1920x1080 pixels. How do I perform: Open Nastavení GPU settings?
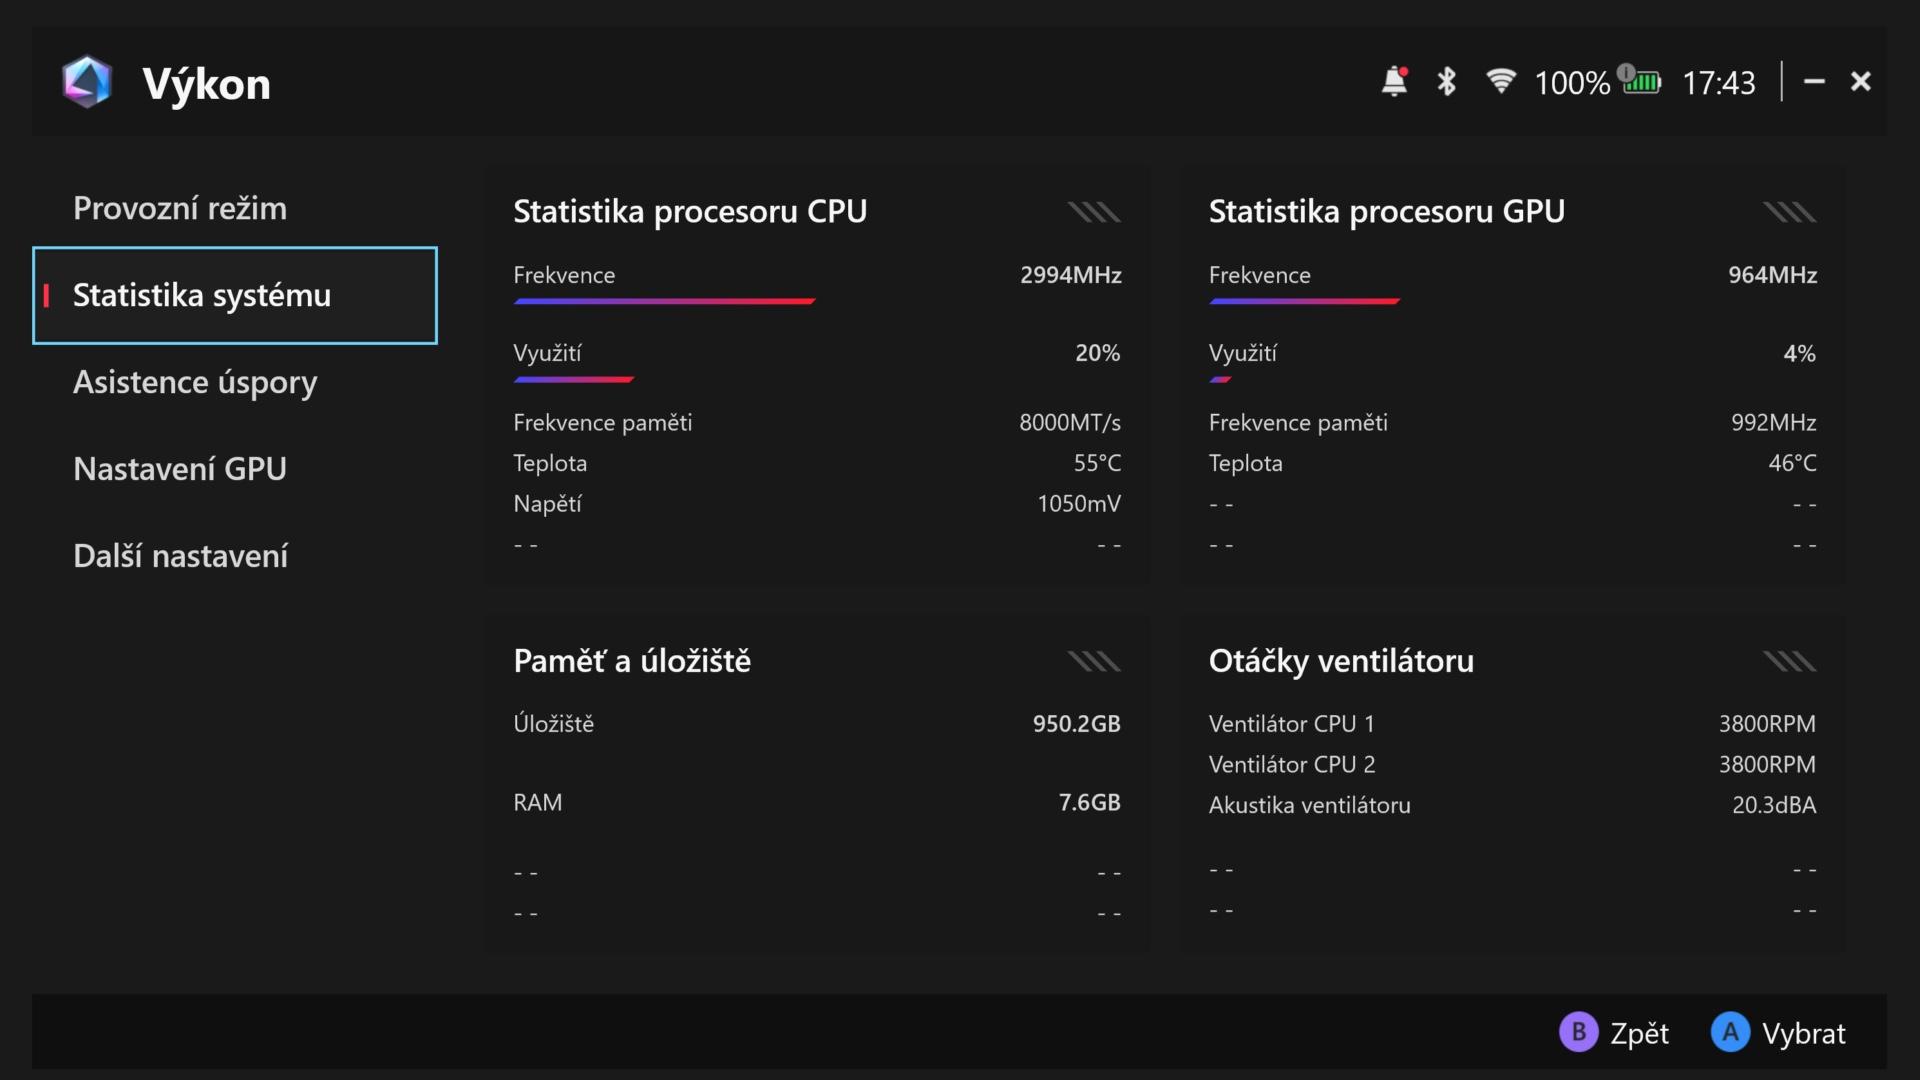click(180, 469)
